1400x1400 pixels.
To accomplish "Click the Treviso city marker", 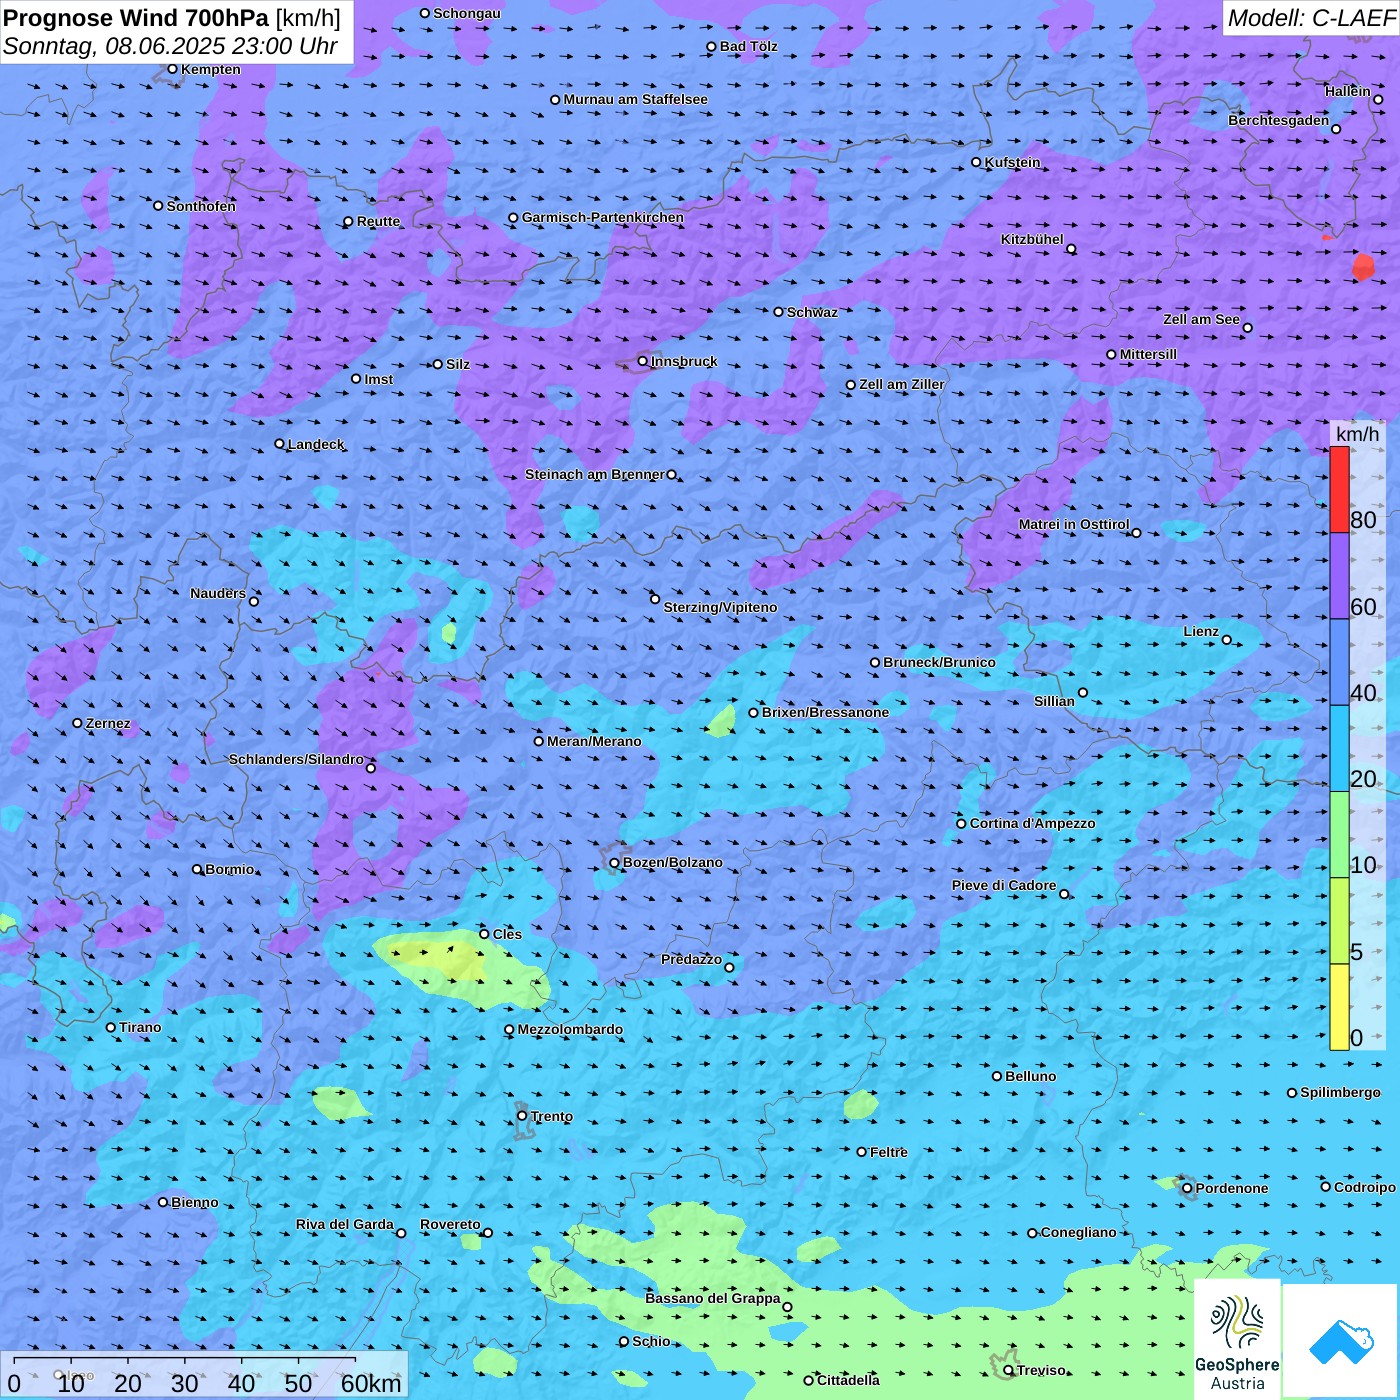I will pos(1009,1370).
